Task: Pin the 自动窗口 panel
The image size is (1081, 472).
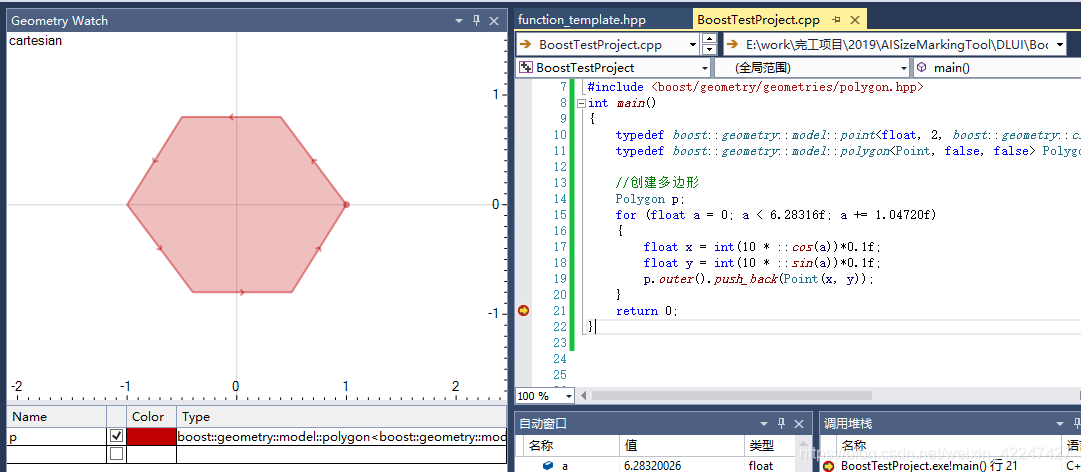Action: click(781, 424)
